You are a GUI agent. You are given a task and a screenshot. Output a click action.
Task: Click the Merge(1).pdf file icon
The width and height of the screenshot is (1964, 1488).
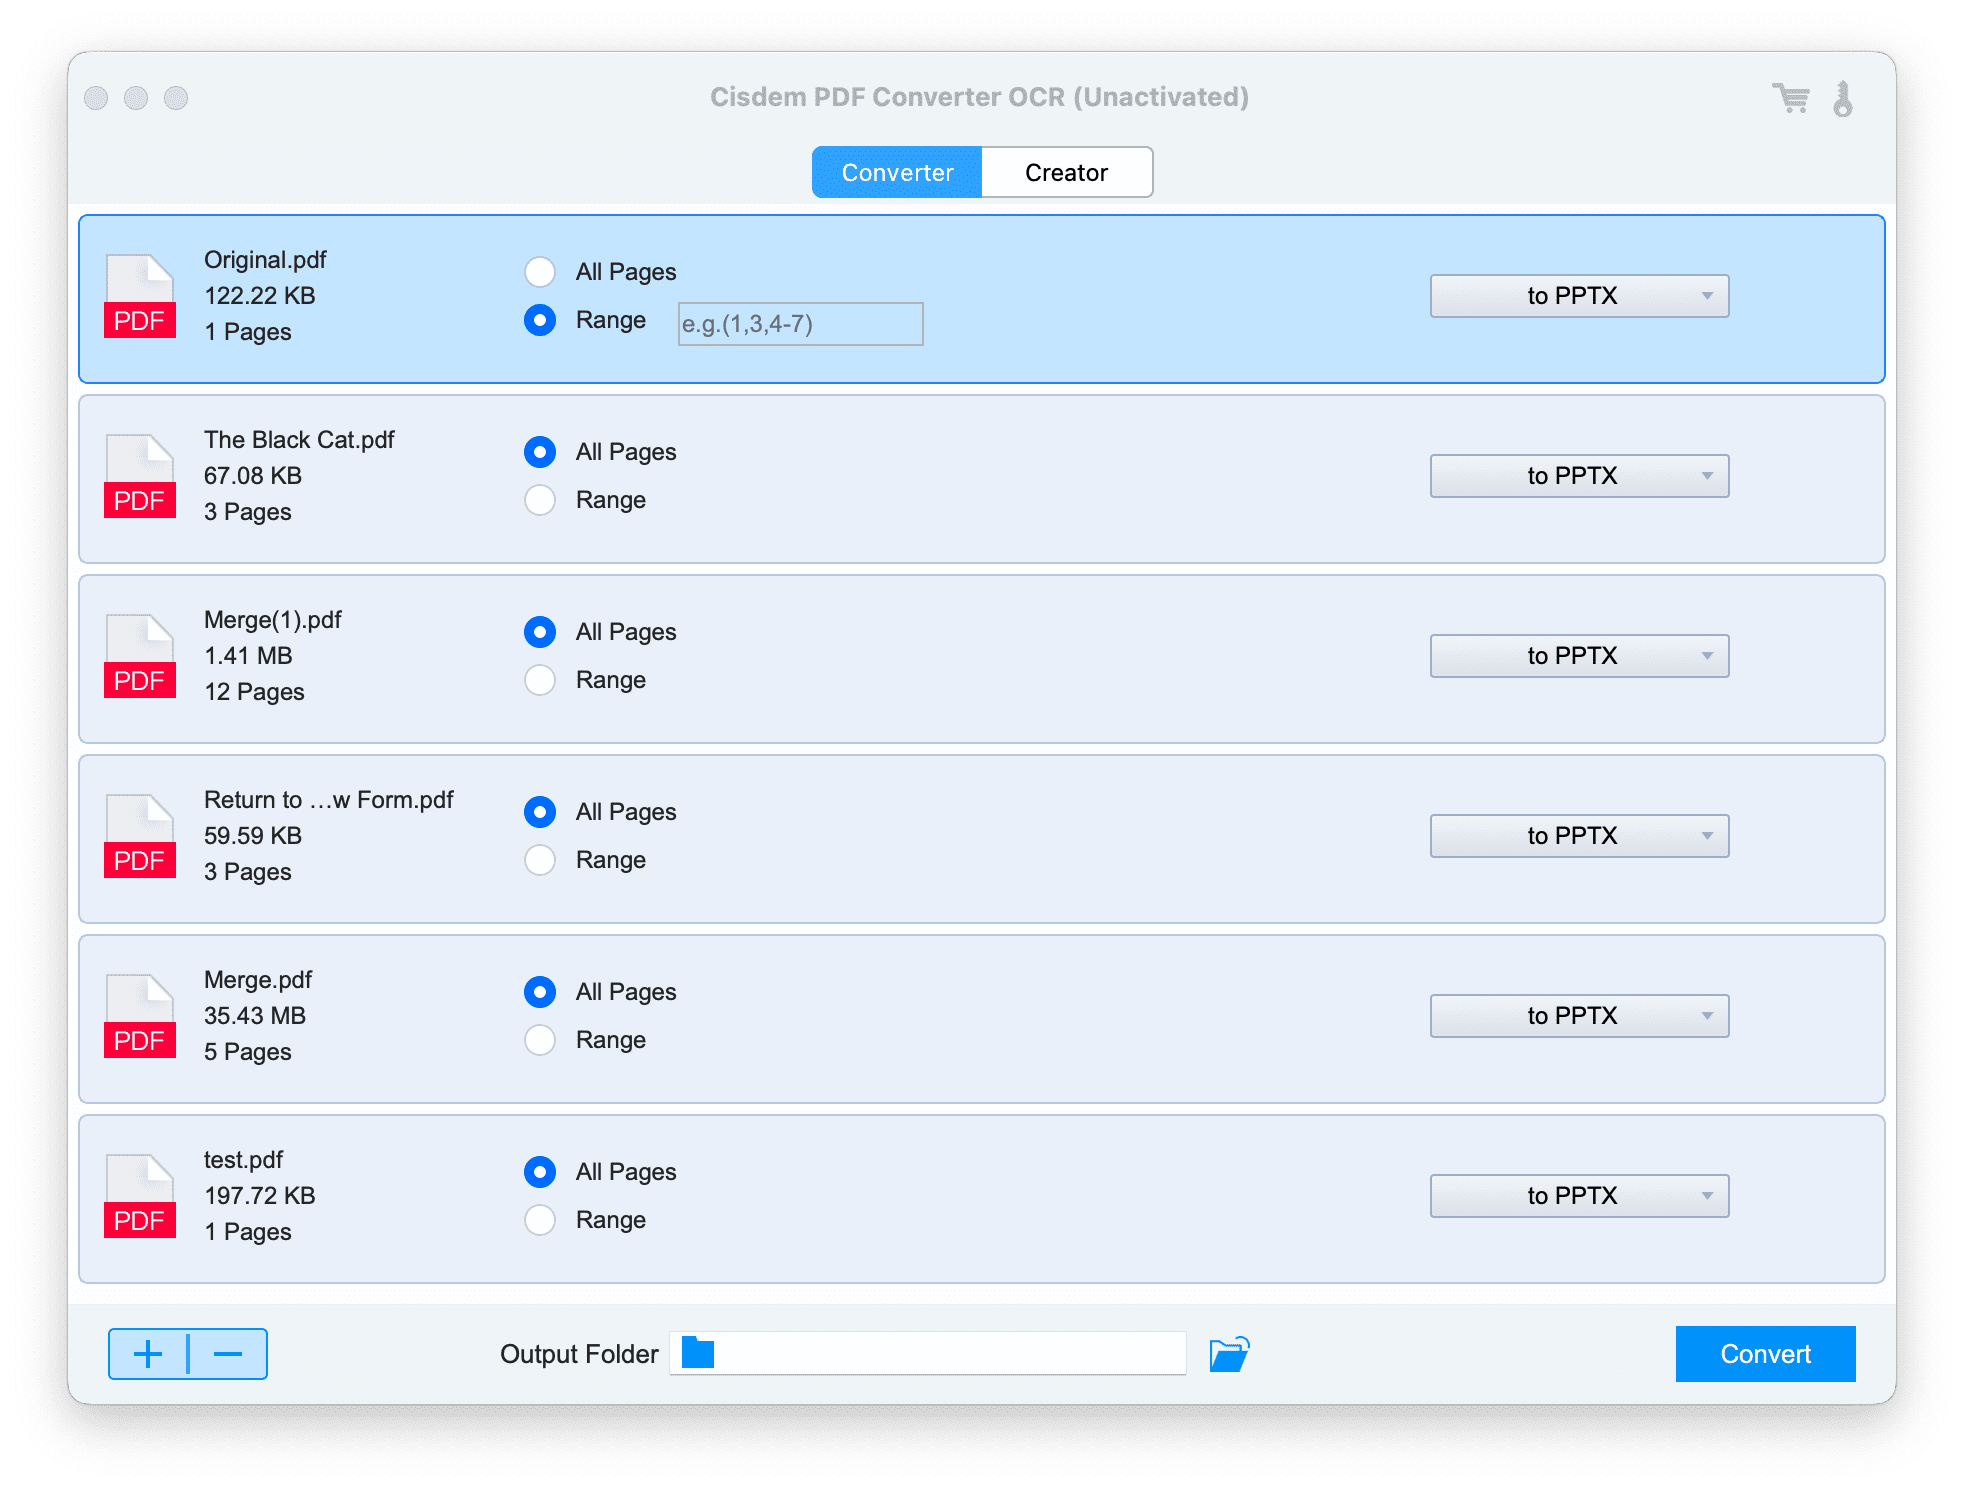[140, 656]
